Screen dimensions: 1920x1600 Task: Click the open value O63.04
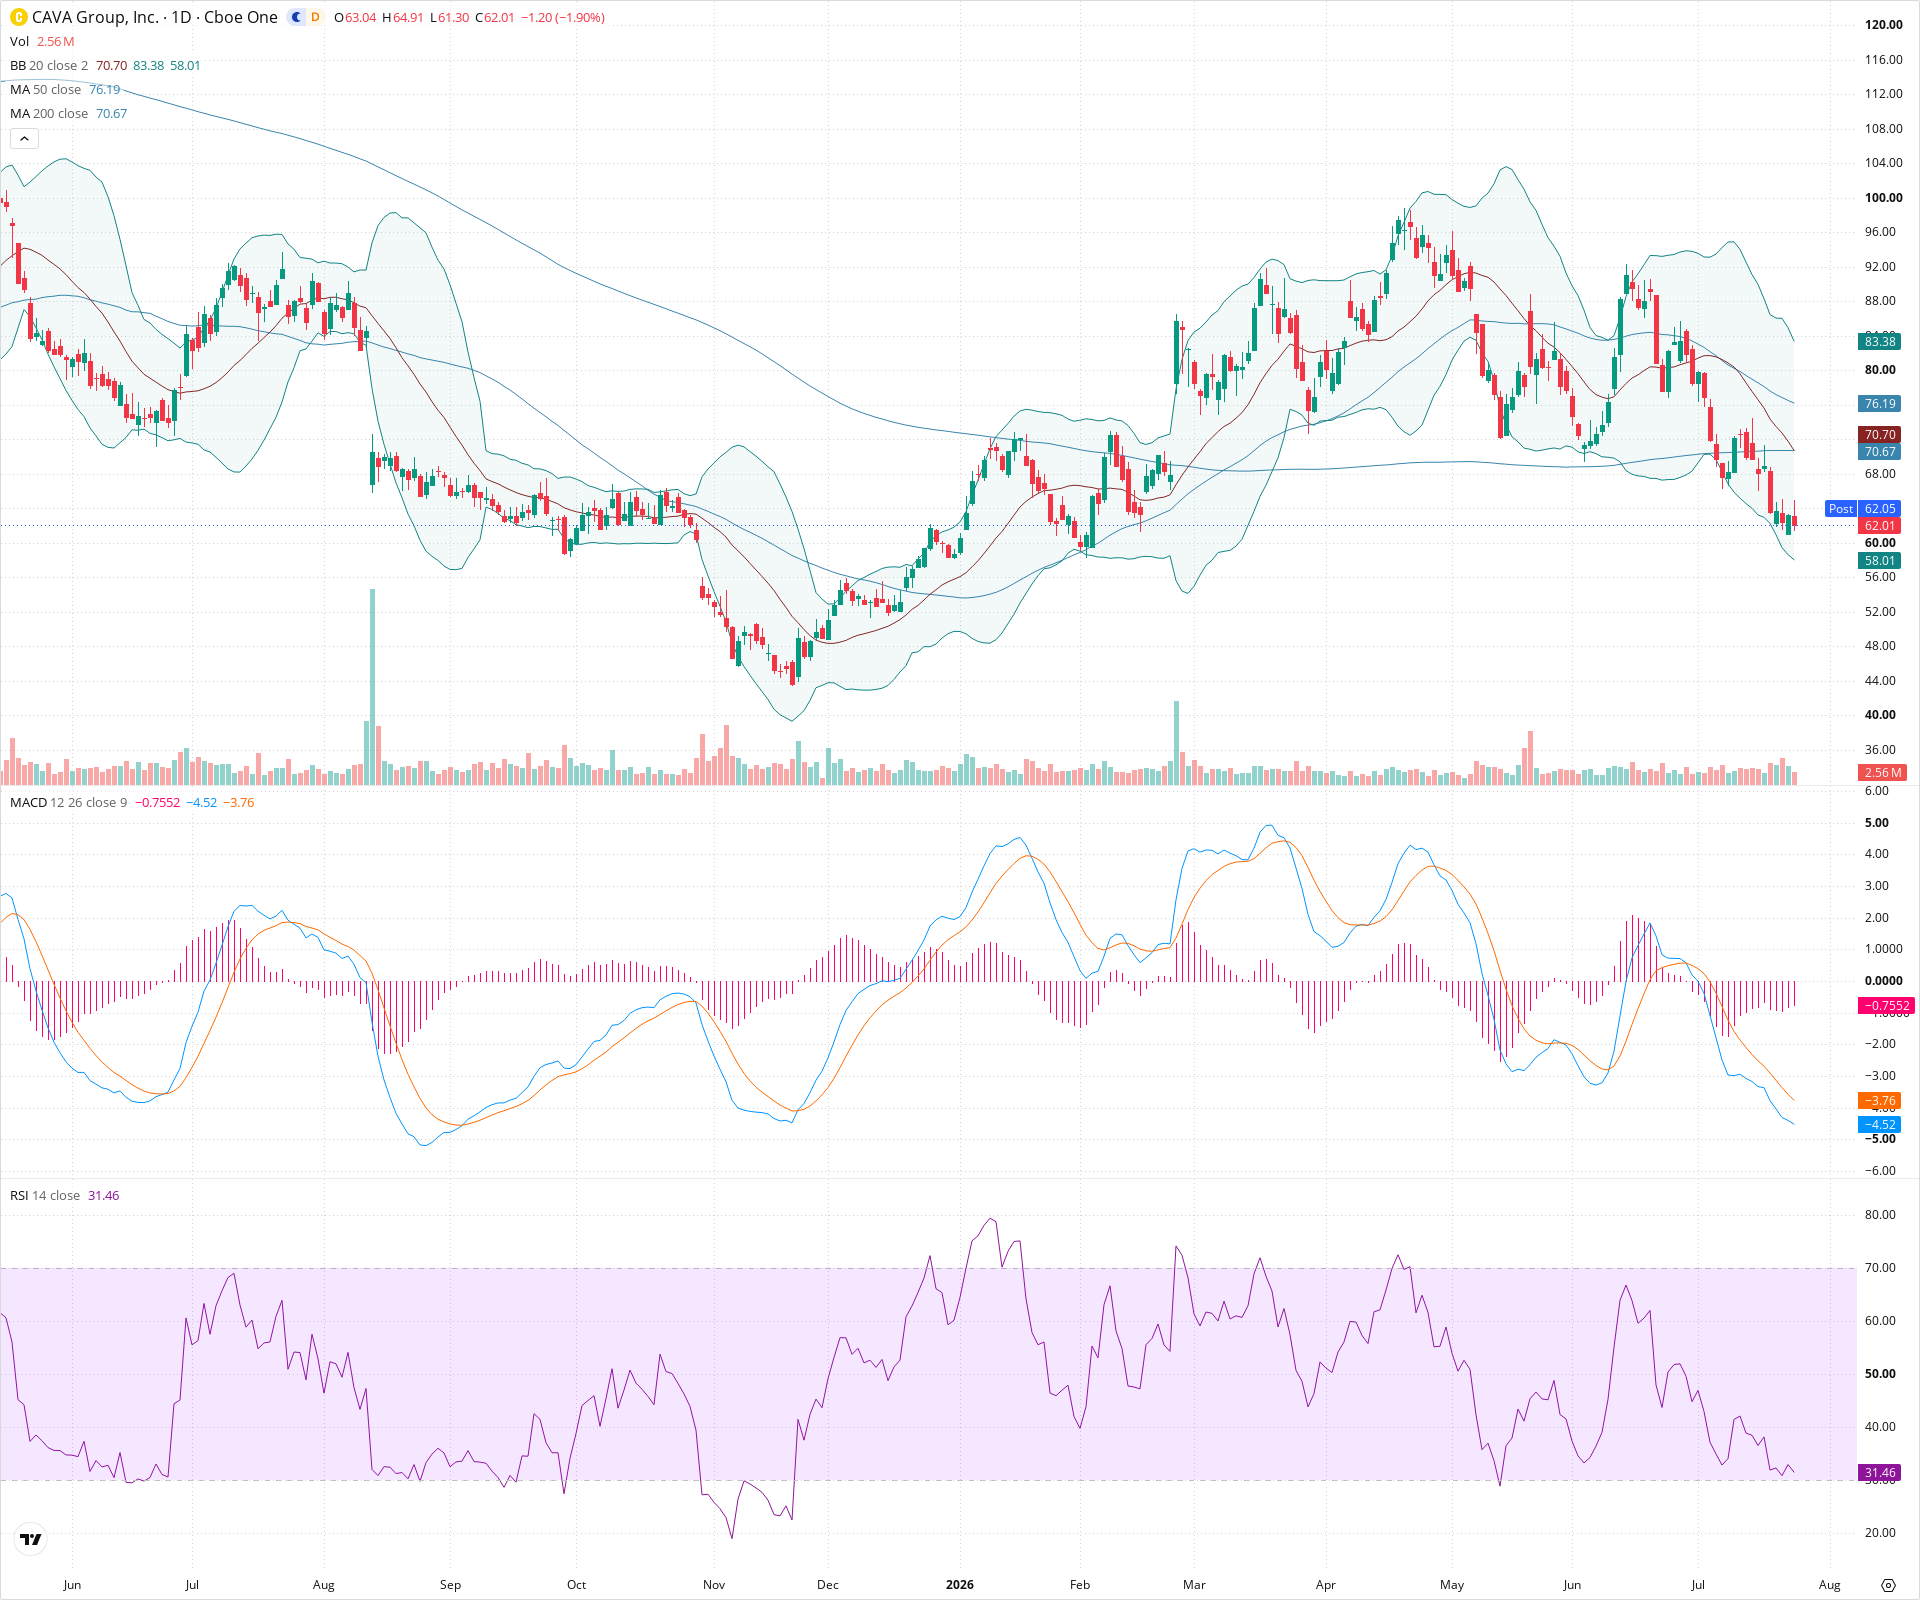[355, 17]
